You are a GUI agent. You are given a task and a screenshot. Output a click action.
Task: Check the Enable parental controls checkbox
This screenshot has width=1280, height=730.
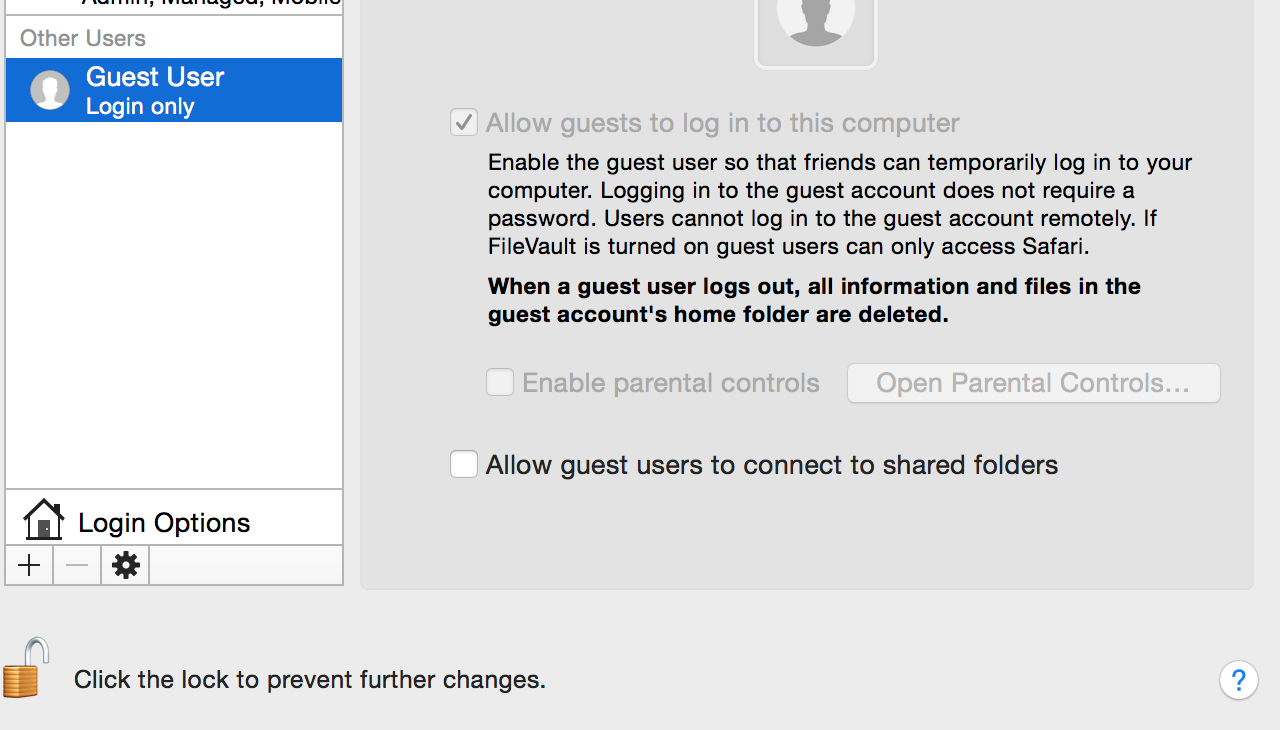(x=500, y=383)
